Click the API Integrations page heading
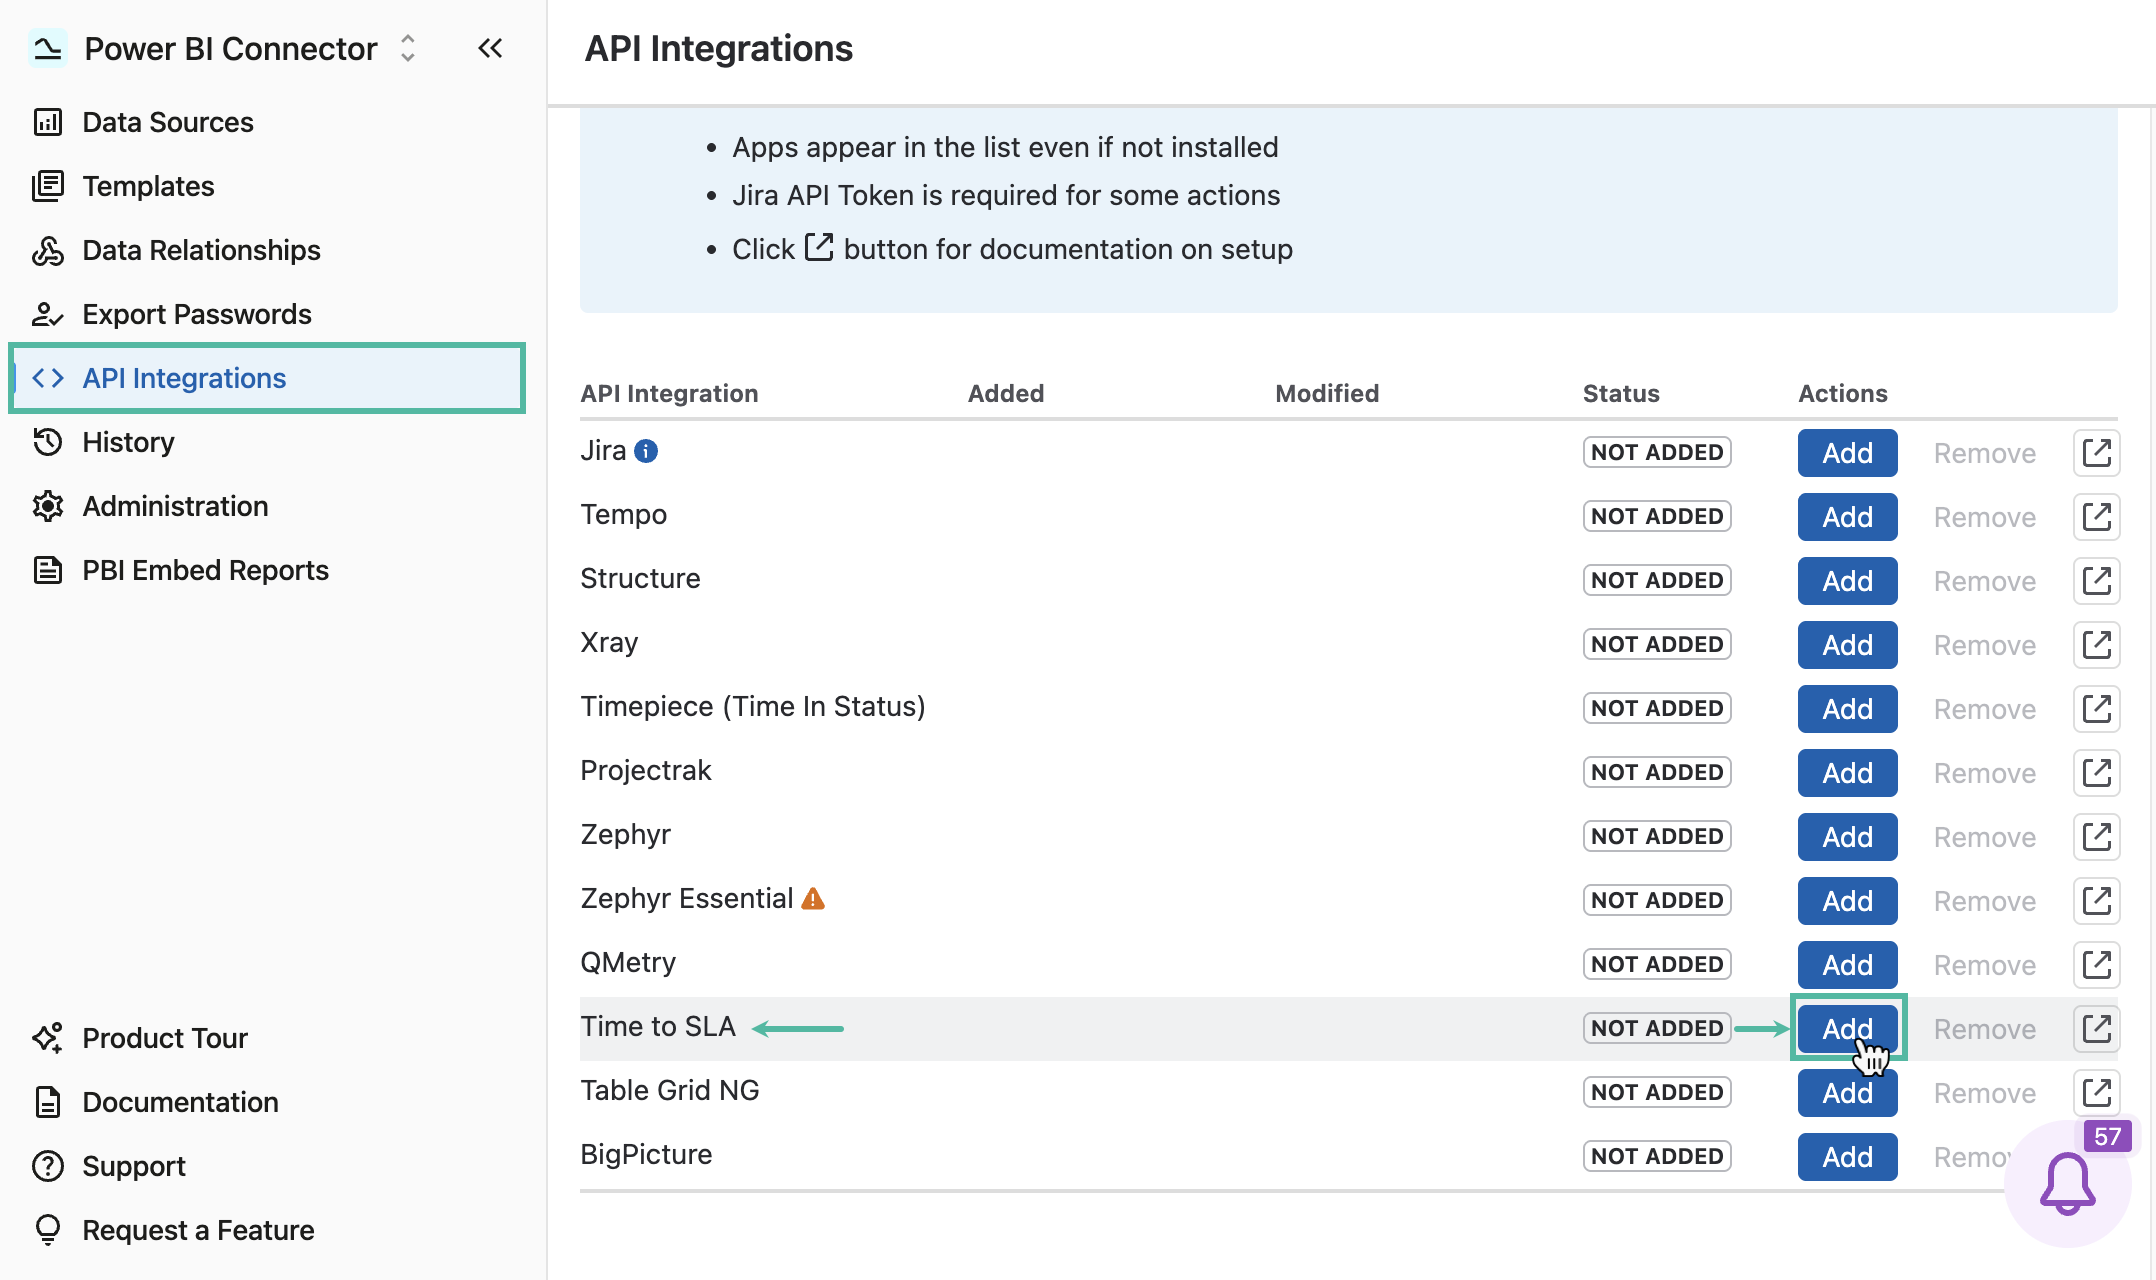This screenshot has width=2156, height=1280. pos(718,48)
